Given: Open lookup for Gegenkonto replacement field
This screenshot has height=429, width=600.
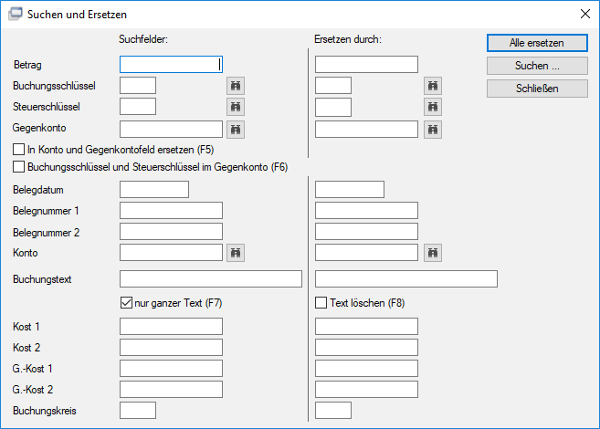Looking at the screenshot, I should 433,129.
